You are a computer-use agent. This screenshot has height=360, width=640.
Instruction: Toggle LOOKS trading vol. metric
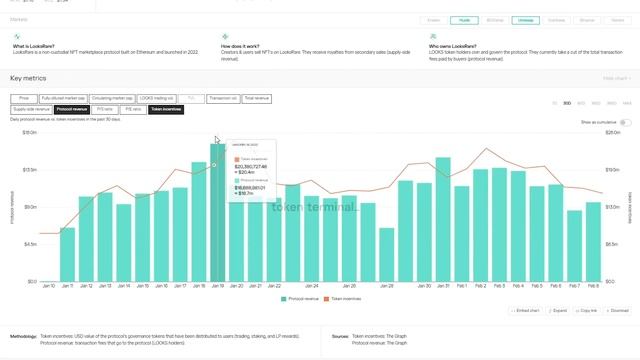[x=157, y=99]
